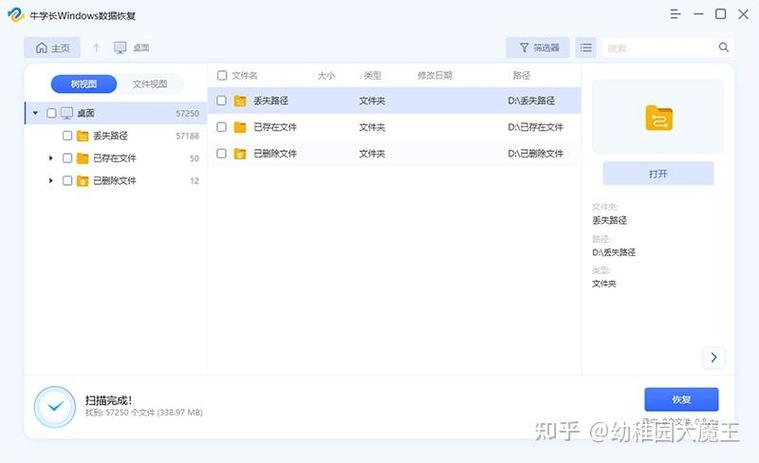Go up one level with arrow icon
Viewport: 759px width, 463px height.
coord(96,47)
